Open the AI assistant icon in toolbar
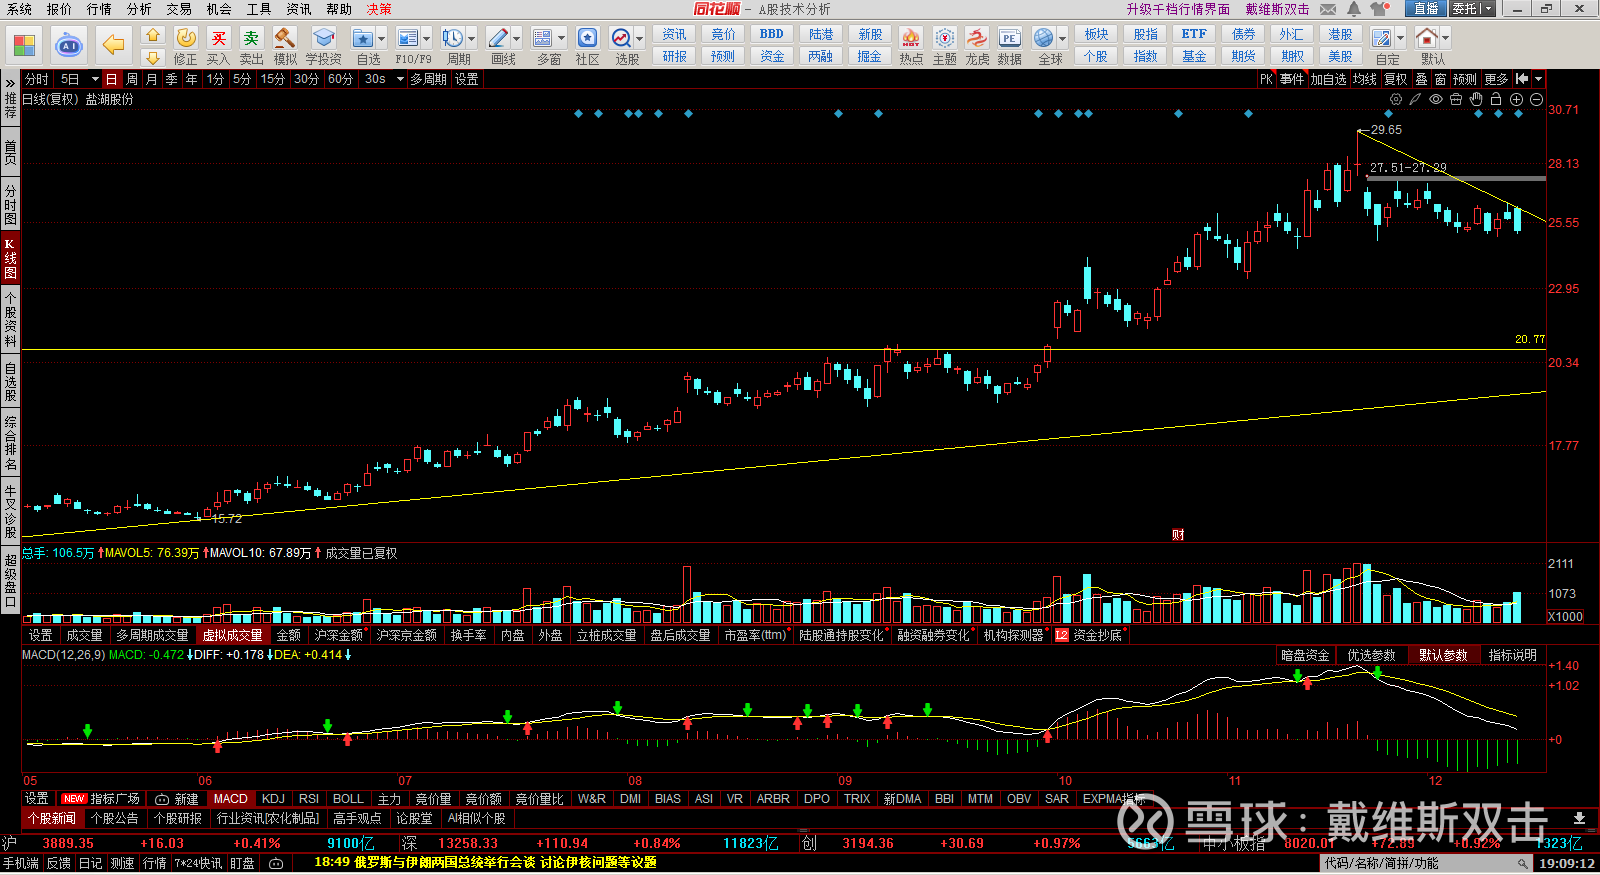 69,45
